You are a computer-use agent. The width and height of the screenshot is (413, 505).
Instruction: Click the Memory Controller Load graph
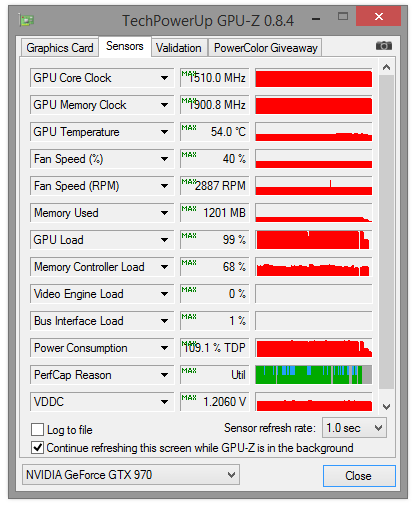click(314, 267)
